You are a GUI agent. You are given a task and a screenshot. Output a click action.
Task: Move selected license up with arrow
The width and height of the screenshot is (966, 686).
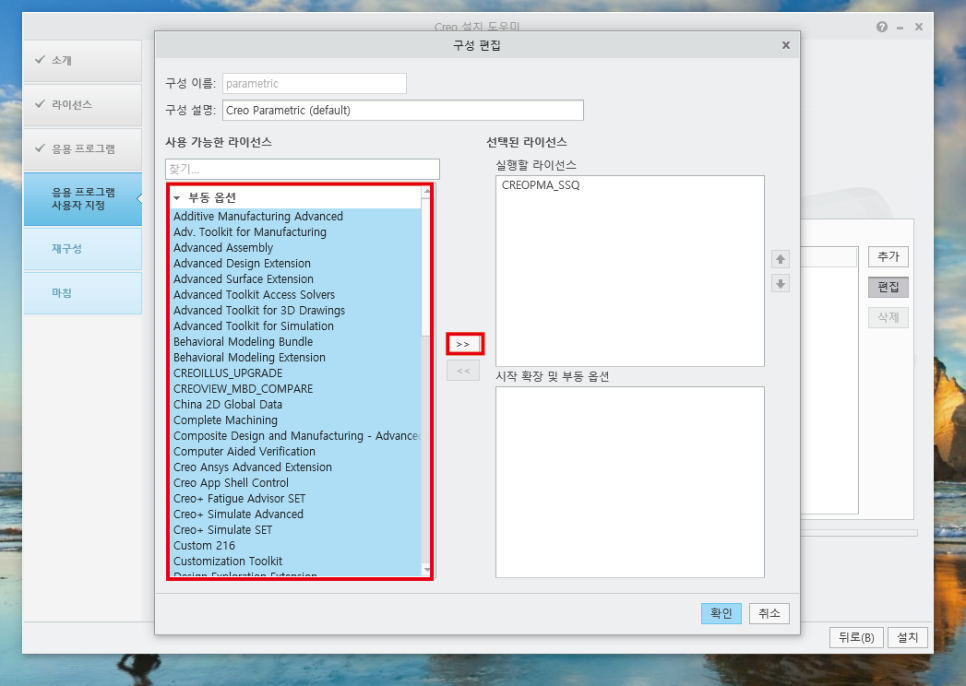780,259
